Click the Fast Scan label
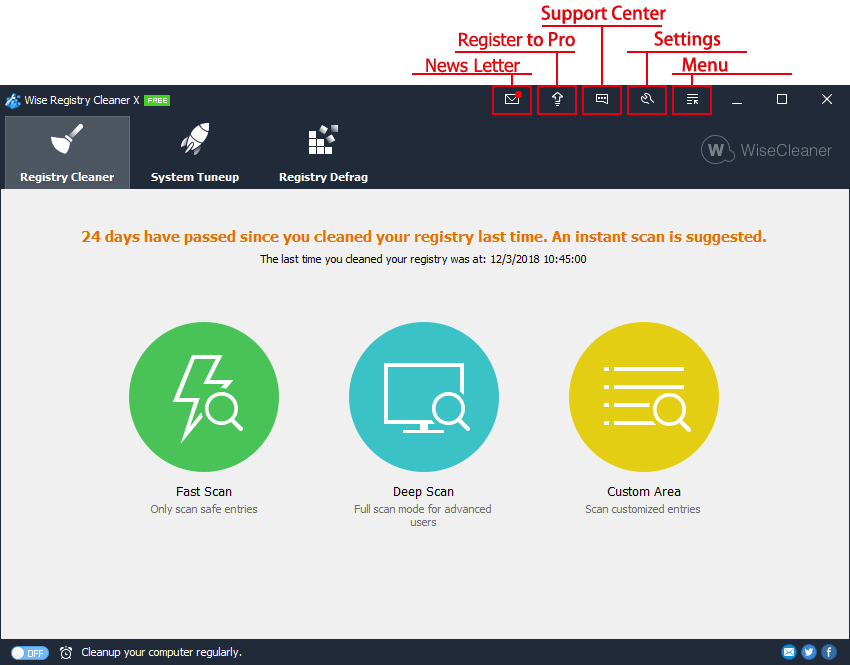This screenshot has height=665, width=850. pos(204,492)
